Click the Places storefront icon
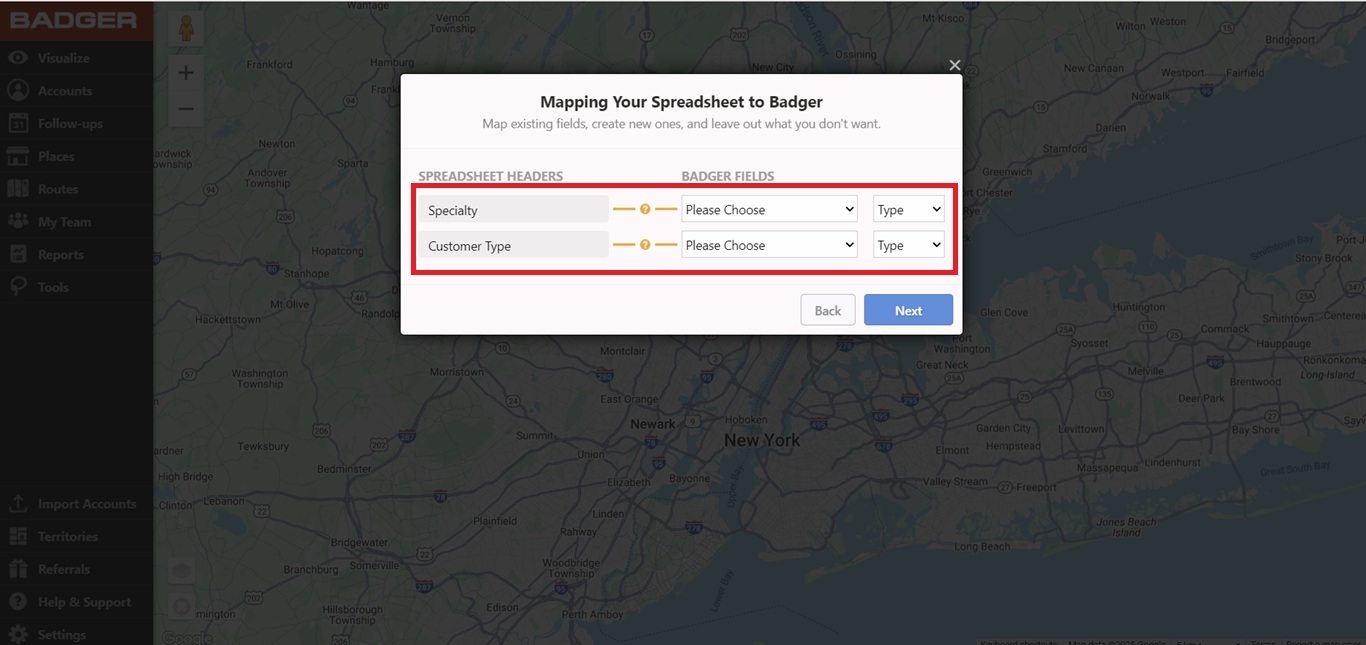Viewport: 1366px width, 645px height. (17, 156)
